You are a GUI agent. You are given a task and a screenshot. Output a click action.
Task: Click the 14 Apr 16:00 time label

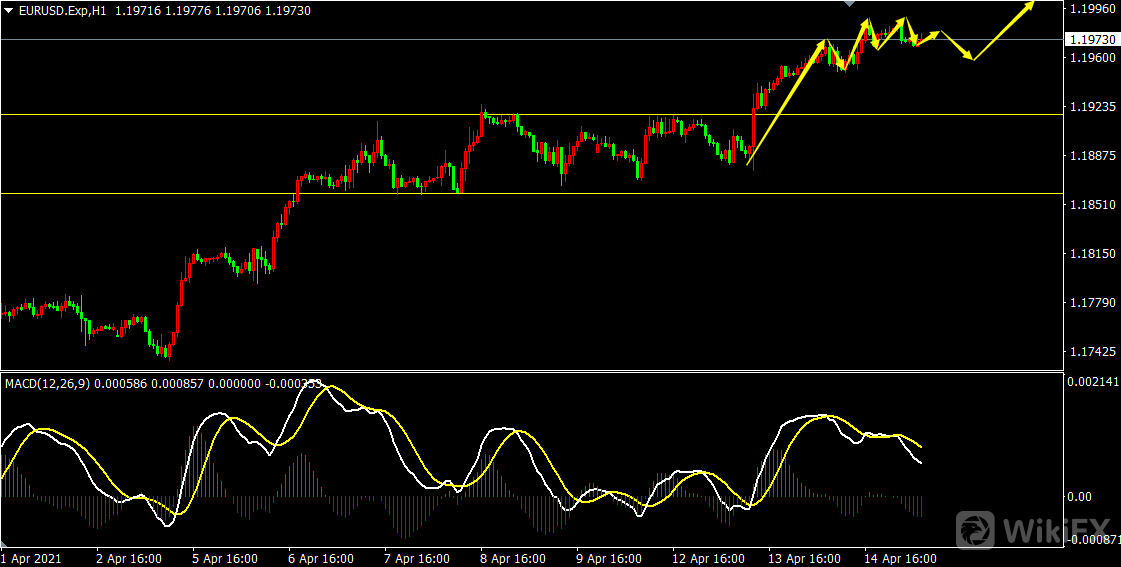coord(900,558)
